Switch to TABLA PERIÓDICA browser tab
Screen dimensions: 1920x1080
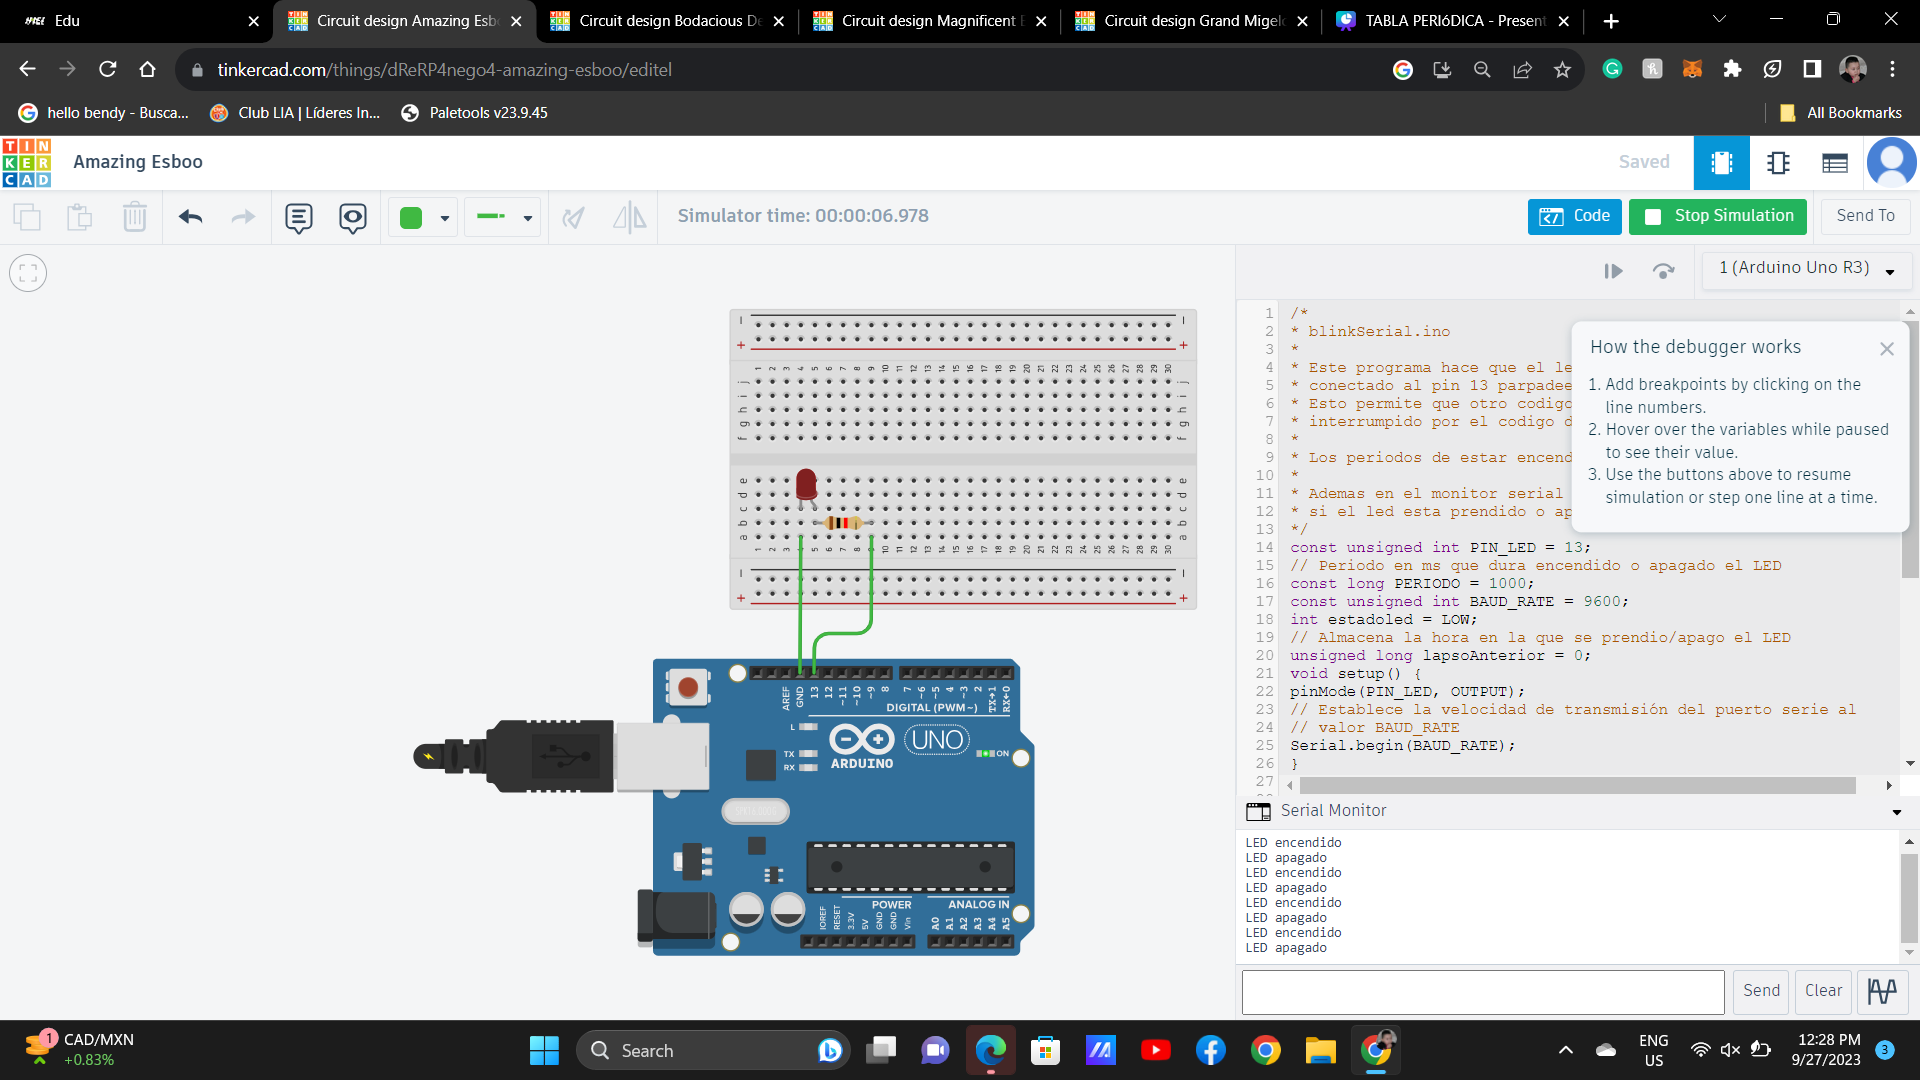click(1452, 20)
